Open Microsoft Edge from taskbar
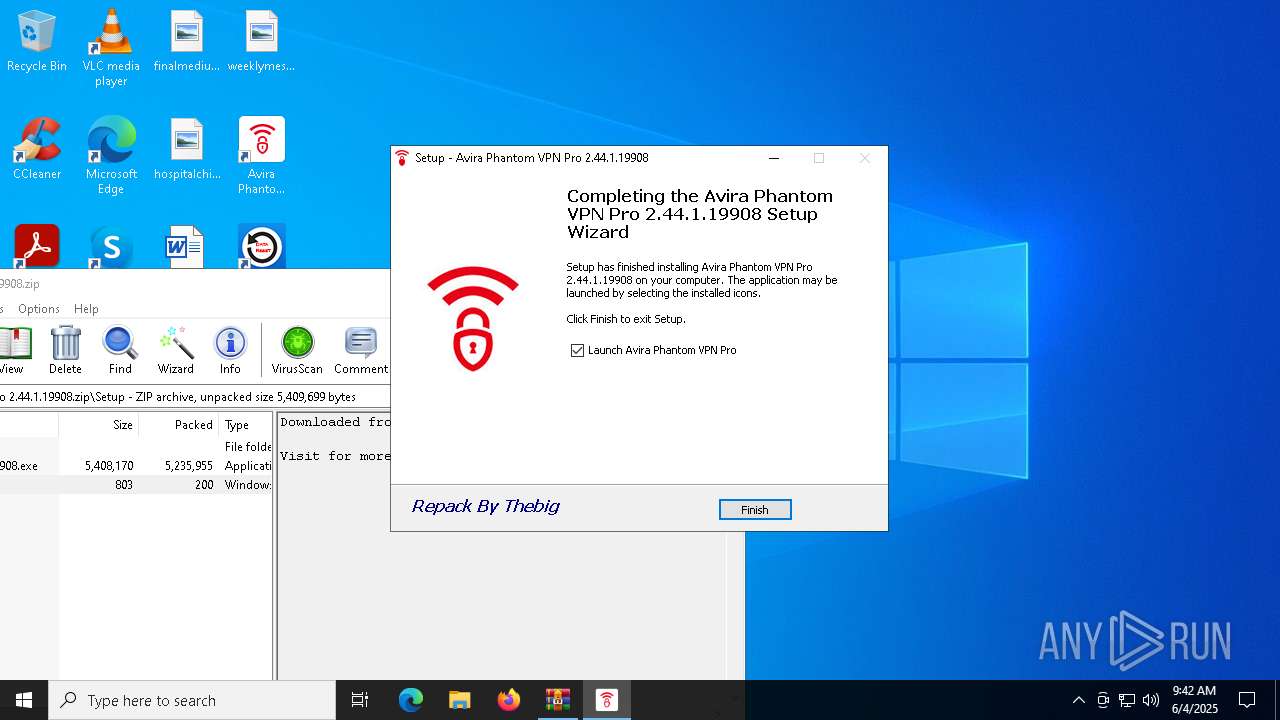Viewport: 1280px width, 720px height. (x=411, y=700)
